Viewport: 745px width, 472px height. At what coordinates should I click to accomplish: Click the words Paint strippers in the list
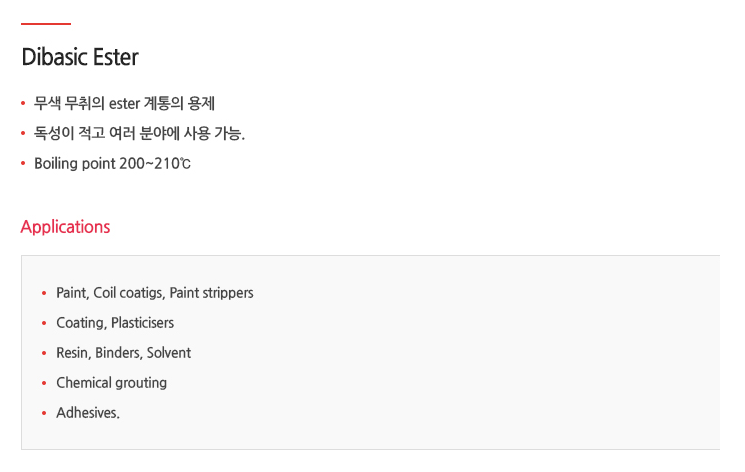coord(211,293)
